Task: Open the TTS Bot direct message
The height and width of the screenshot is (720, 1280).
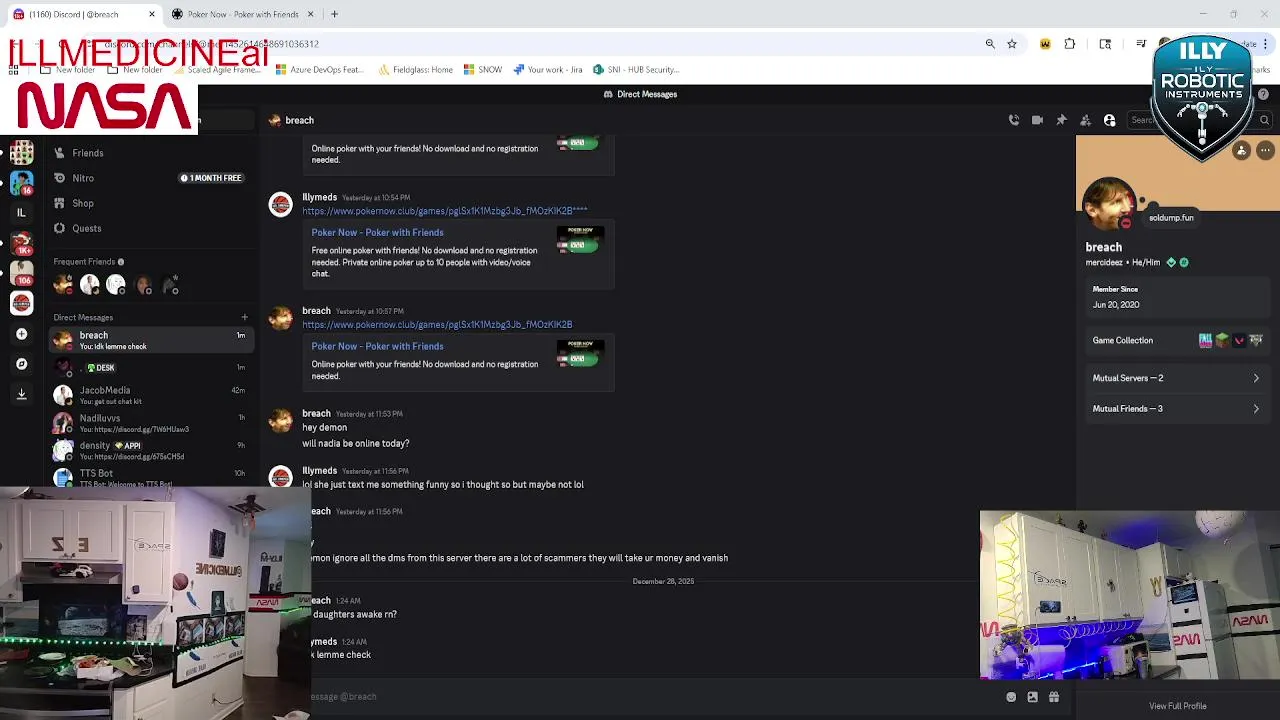Action: [x=150, y=477]
